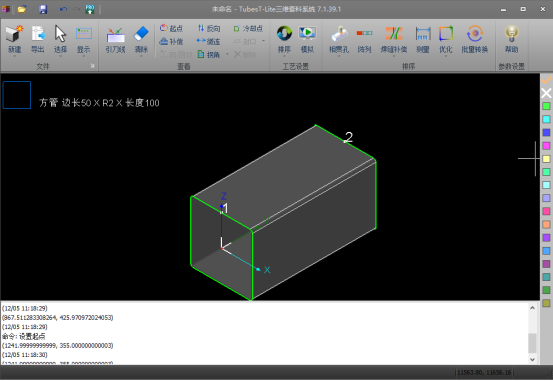Click the 命令: 设置起点 log line
The image size is (553, 381).
point(24,336)
